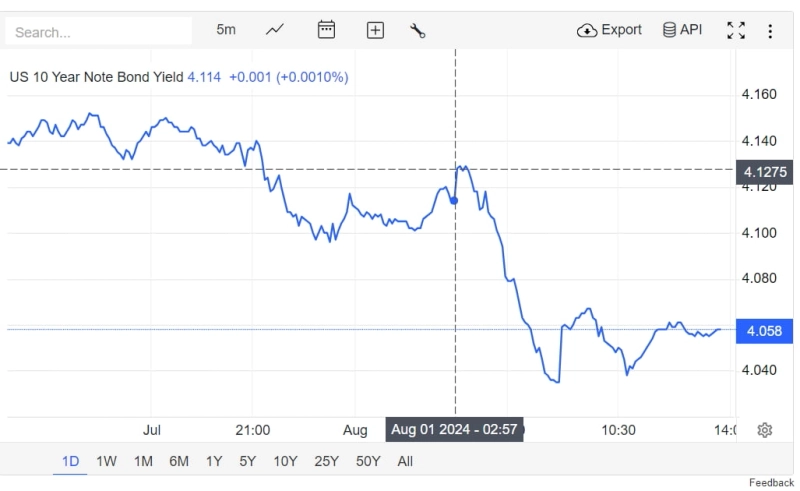Open the three-dot more options menu
This screenshot has height=491, width=800.
tap(770, 31)
